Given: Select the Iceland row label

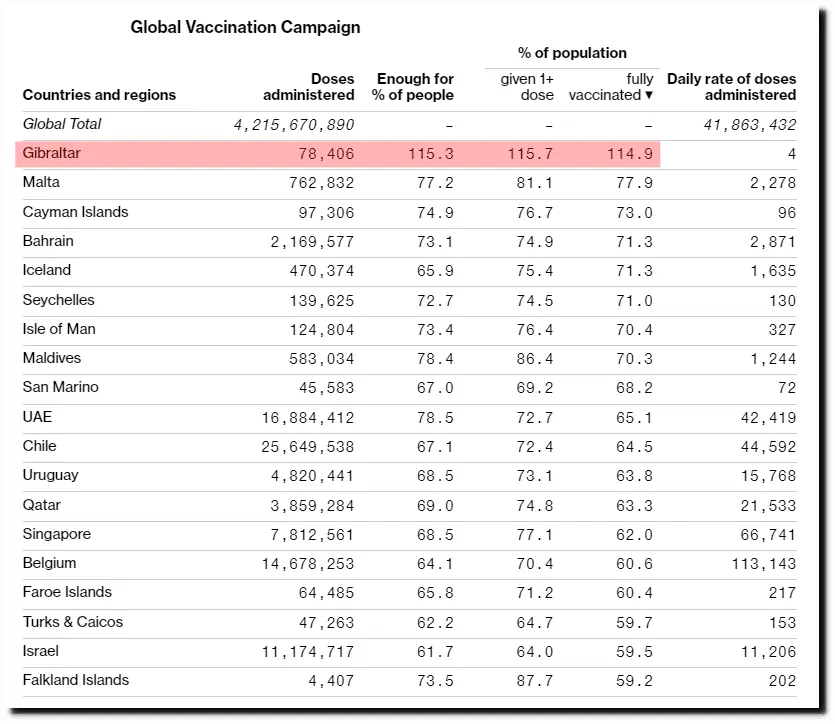Looking at the screenshot, I should 47,270.
